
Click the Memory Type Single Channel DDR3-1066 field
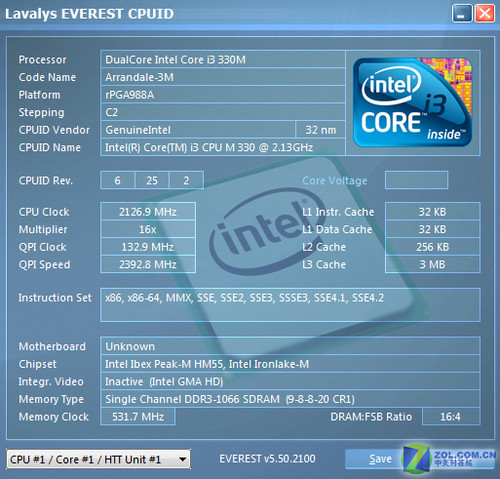click(290, 399)
